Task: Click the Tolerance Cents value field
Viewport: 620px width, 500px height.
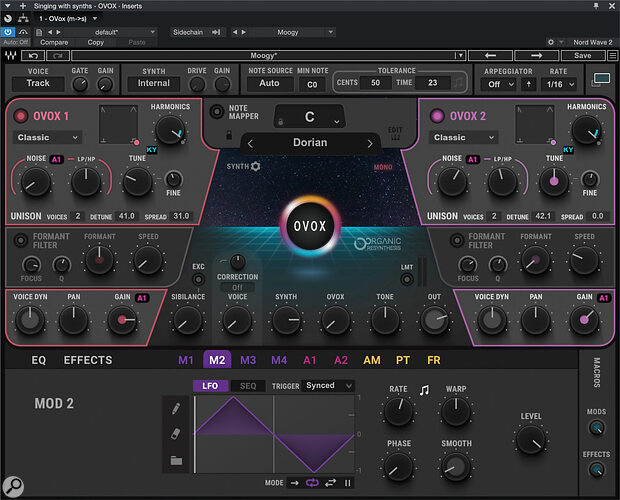Action: point(375,83)
